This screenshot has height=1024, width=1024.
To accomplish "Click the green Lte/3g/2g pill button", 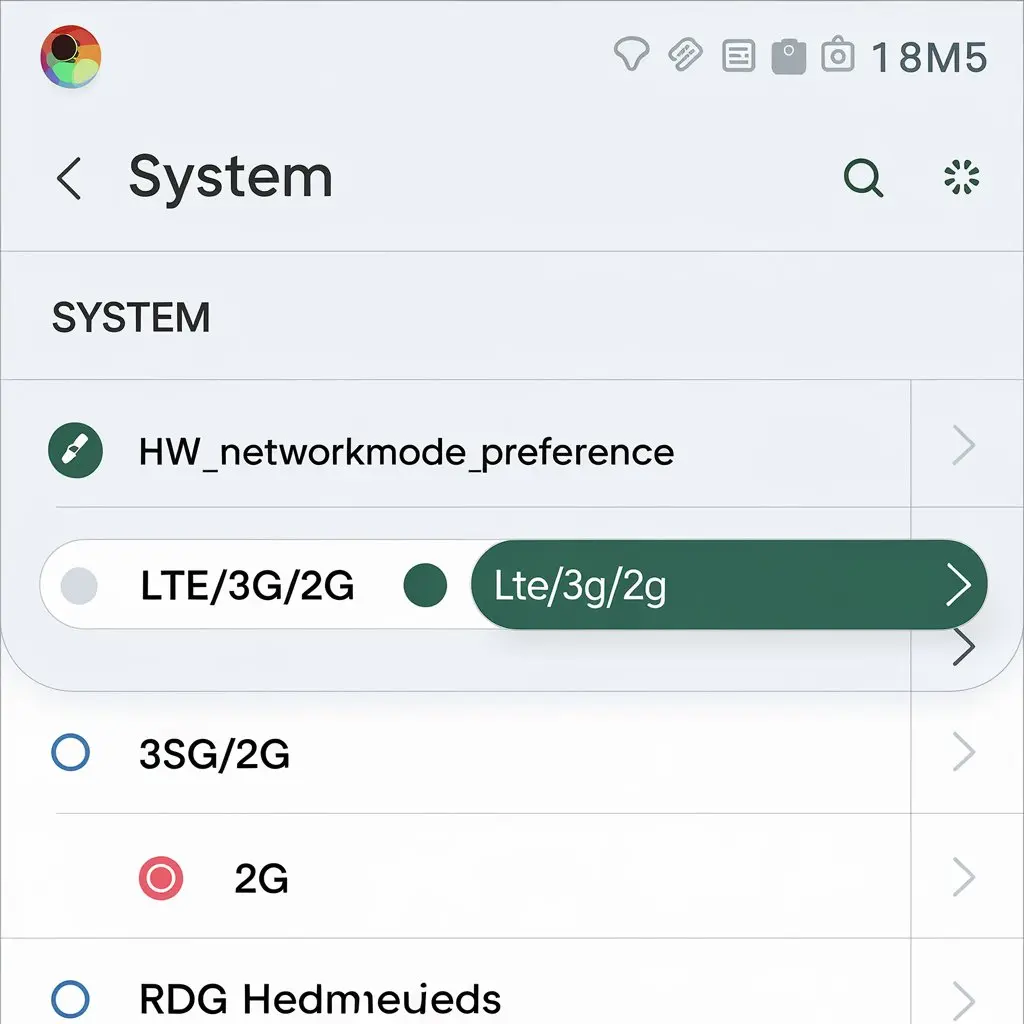I will [x=729, y=584].
